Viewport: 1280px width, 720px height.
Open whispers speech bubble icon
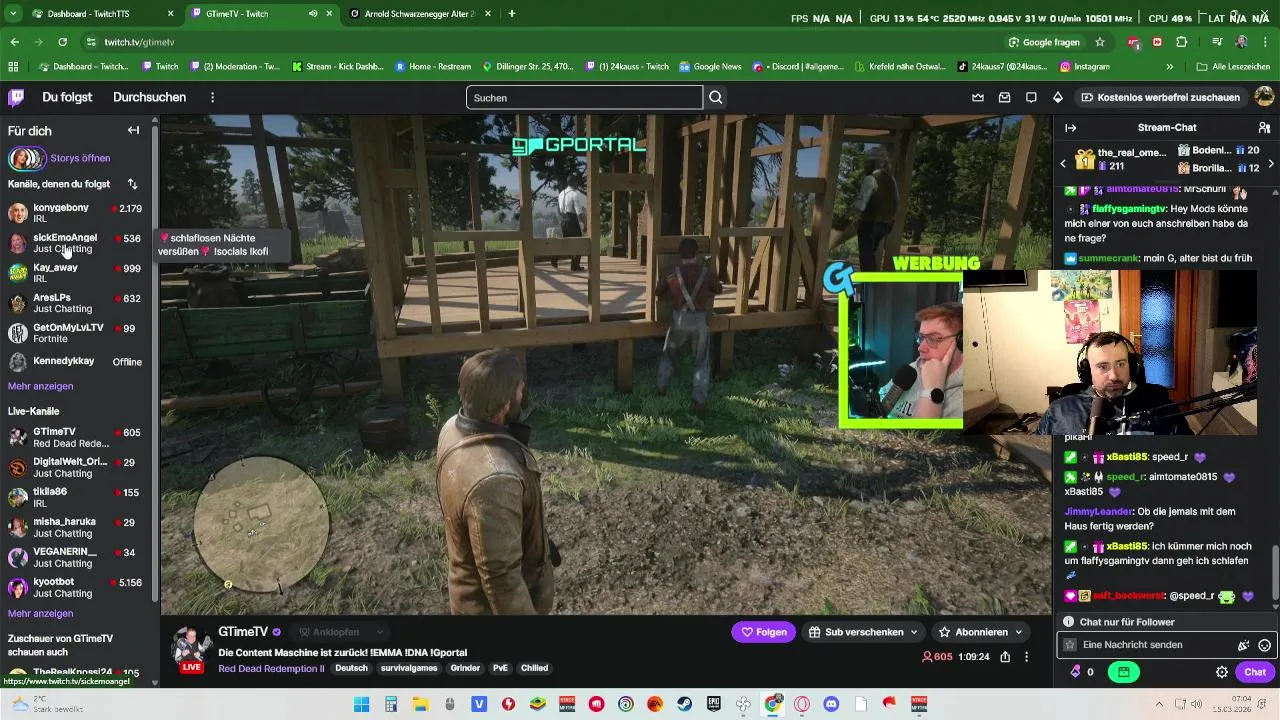[1031, 97]
